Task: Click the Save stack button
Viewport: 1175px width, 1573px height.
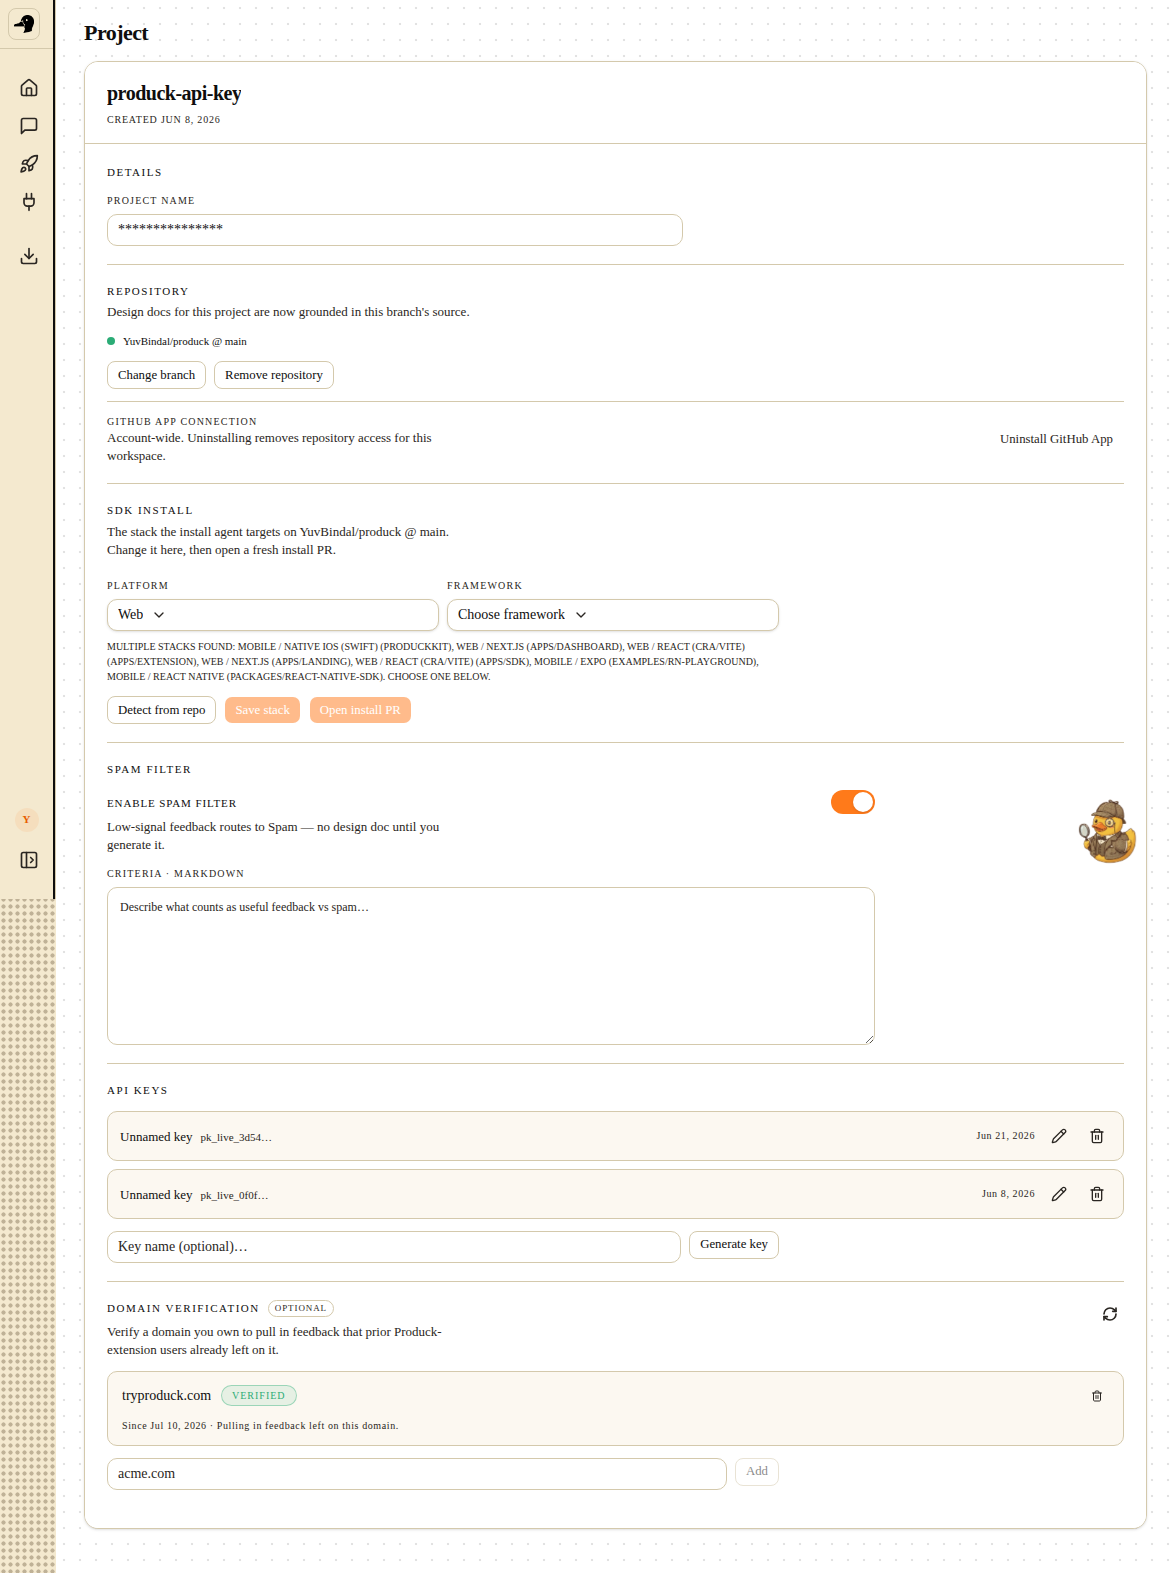Action: coord(262,710)
